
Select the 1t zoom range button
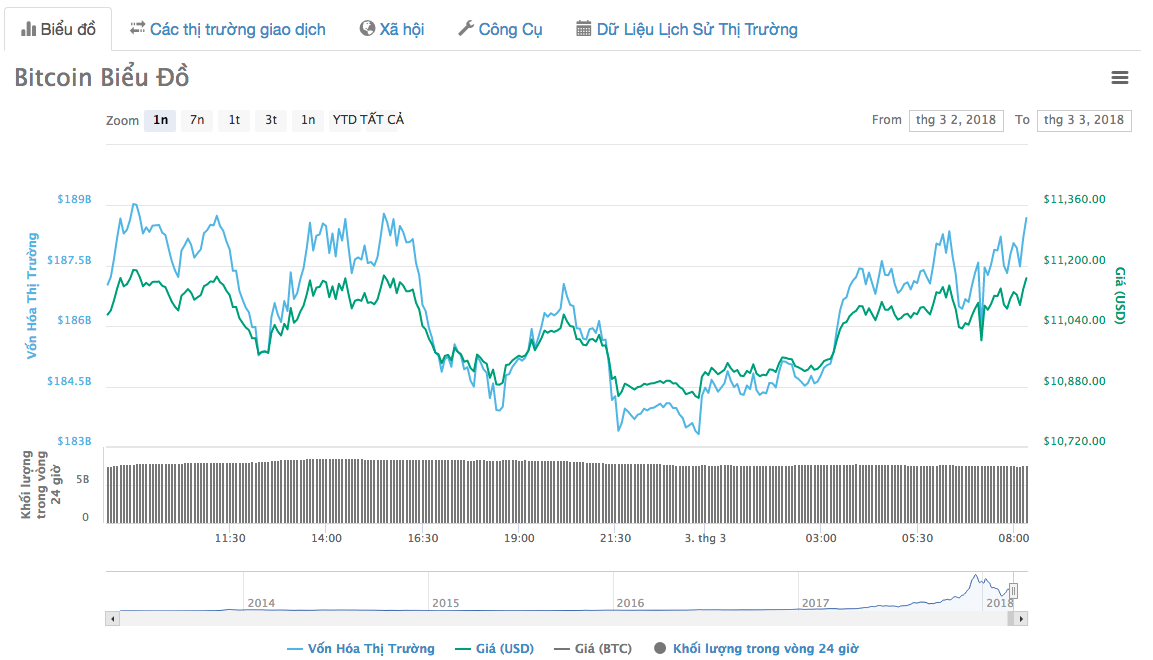234,120
